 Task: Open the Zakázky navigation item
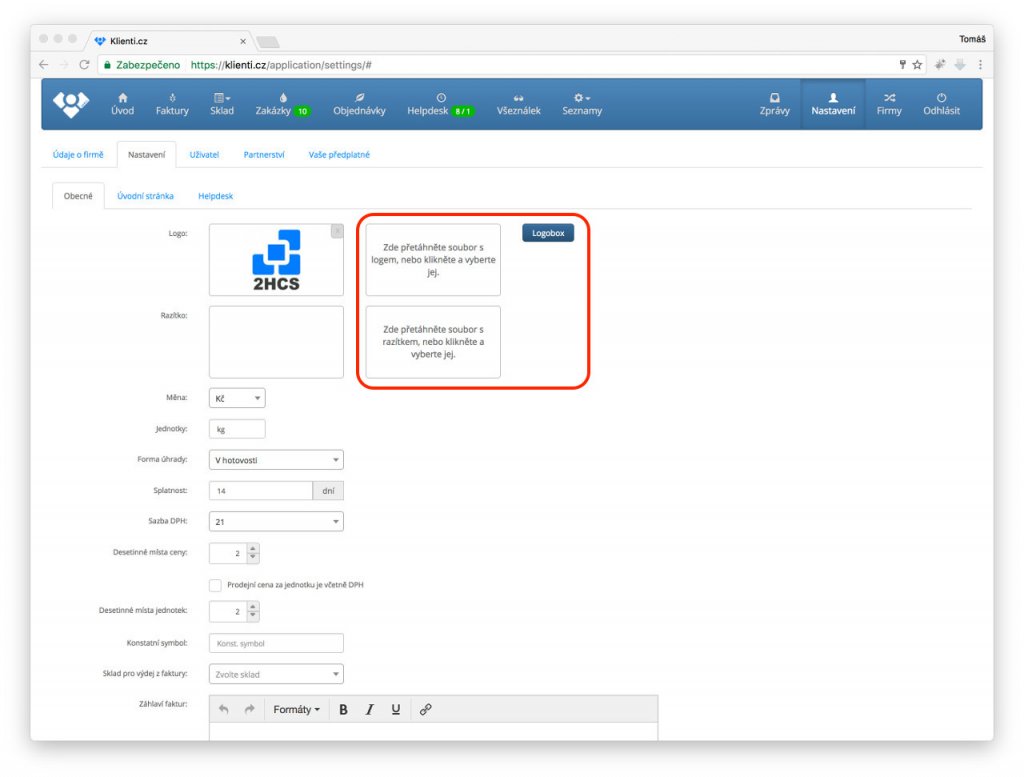pos(282,105)
